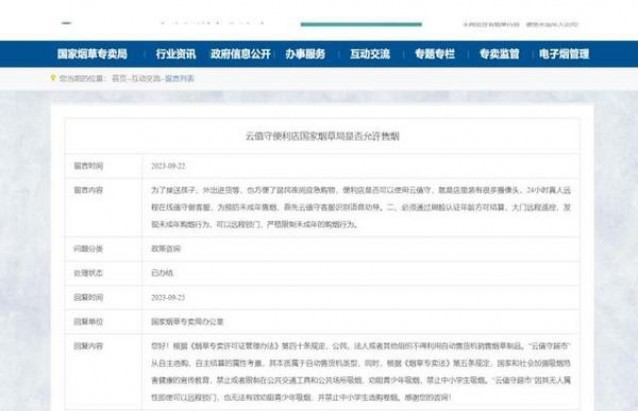Screen dimensions: 638x411
Task: Go to 政府信息公开 section
Action: click(x=240, y=54)
